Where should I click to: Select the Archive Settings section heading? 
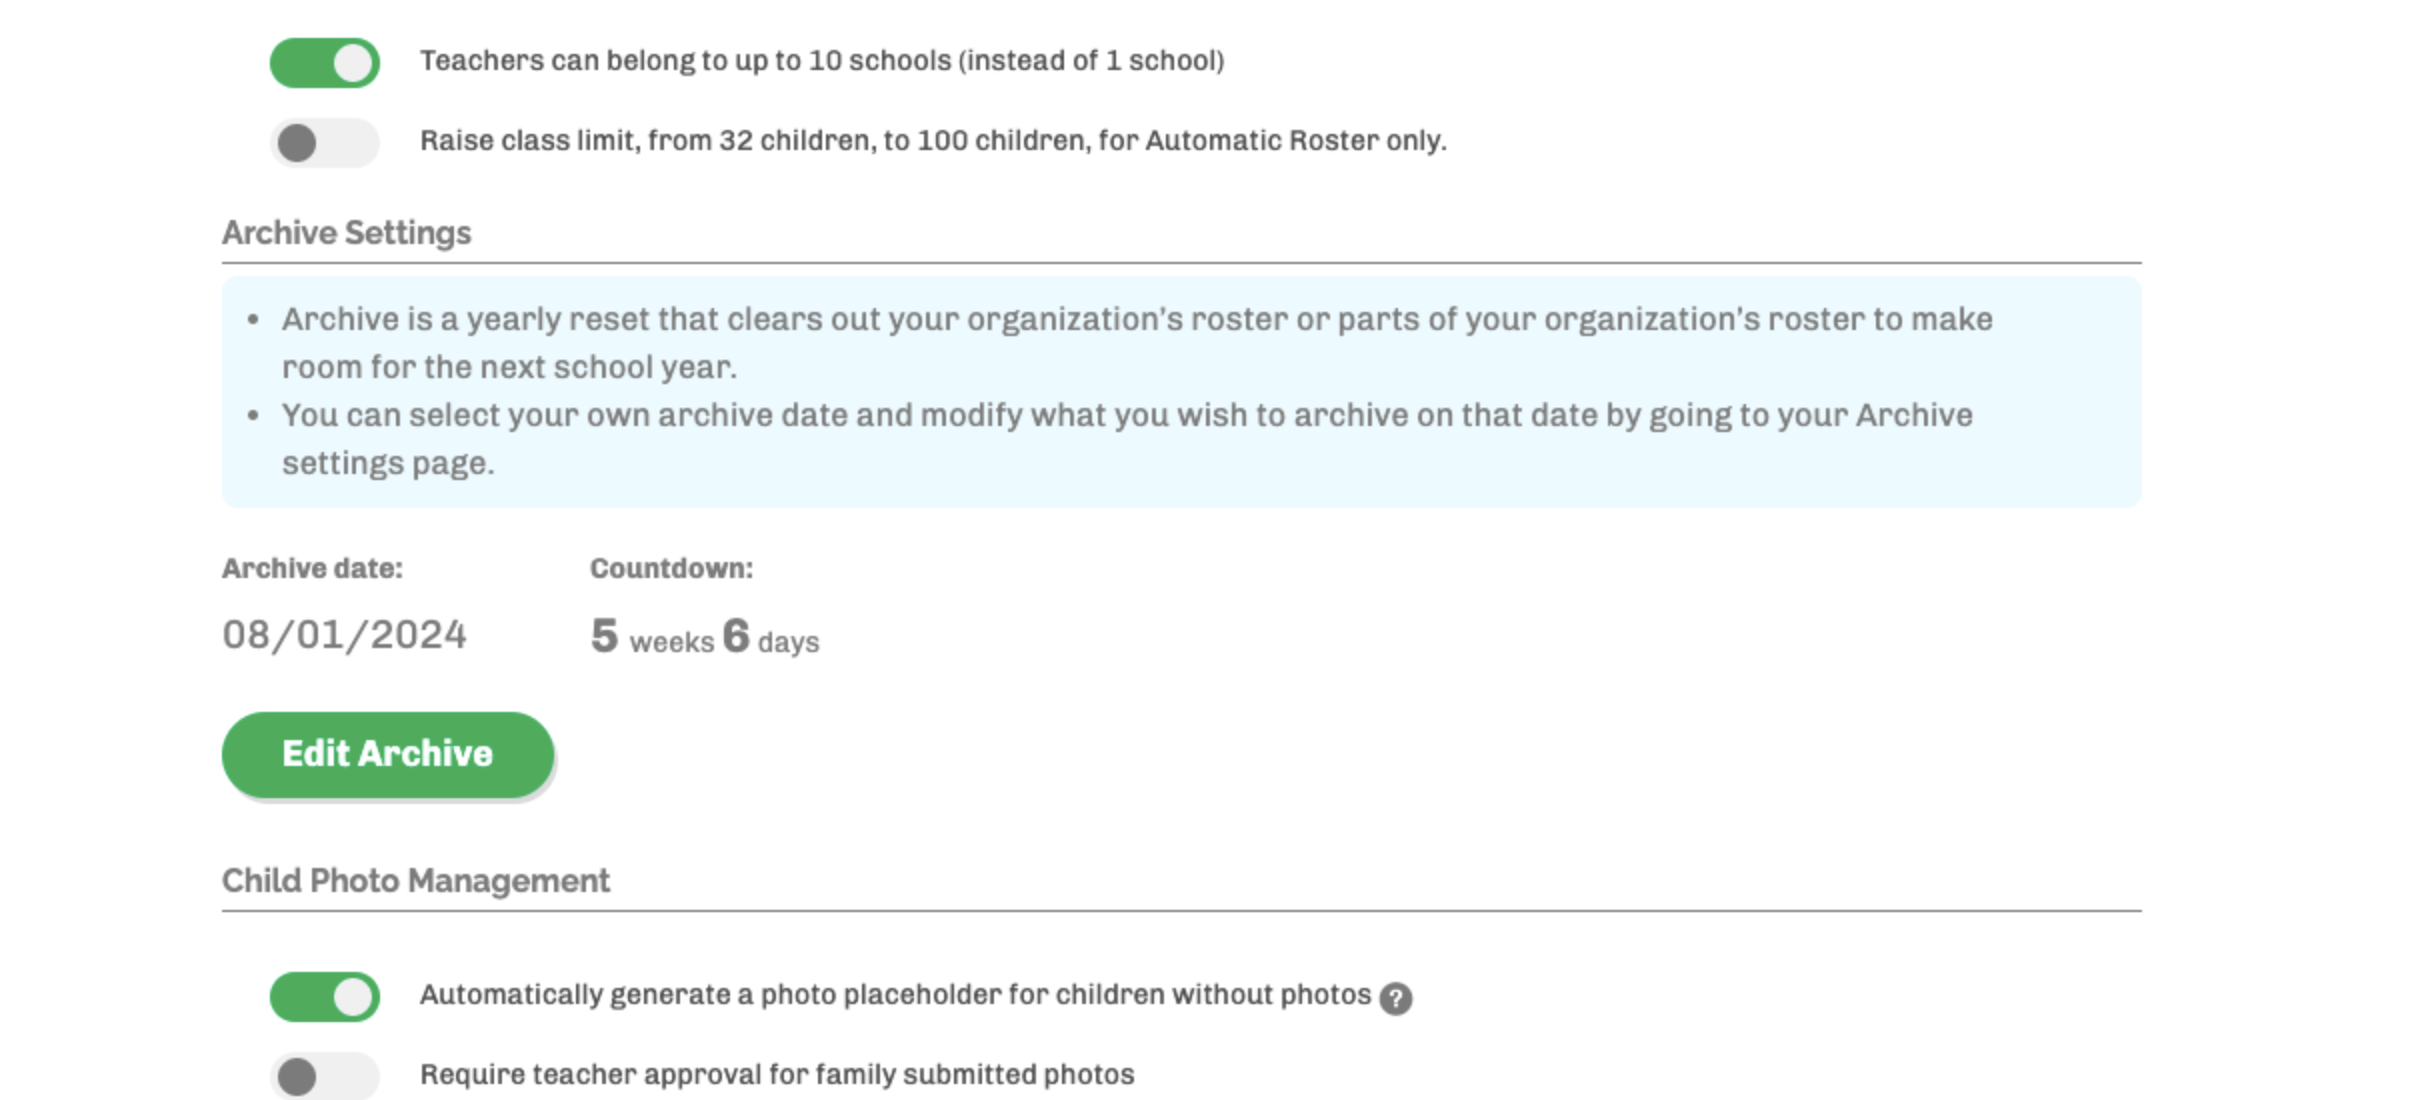coord(346,233)
